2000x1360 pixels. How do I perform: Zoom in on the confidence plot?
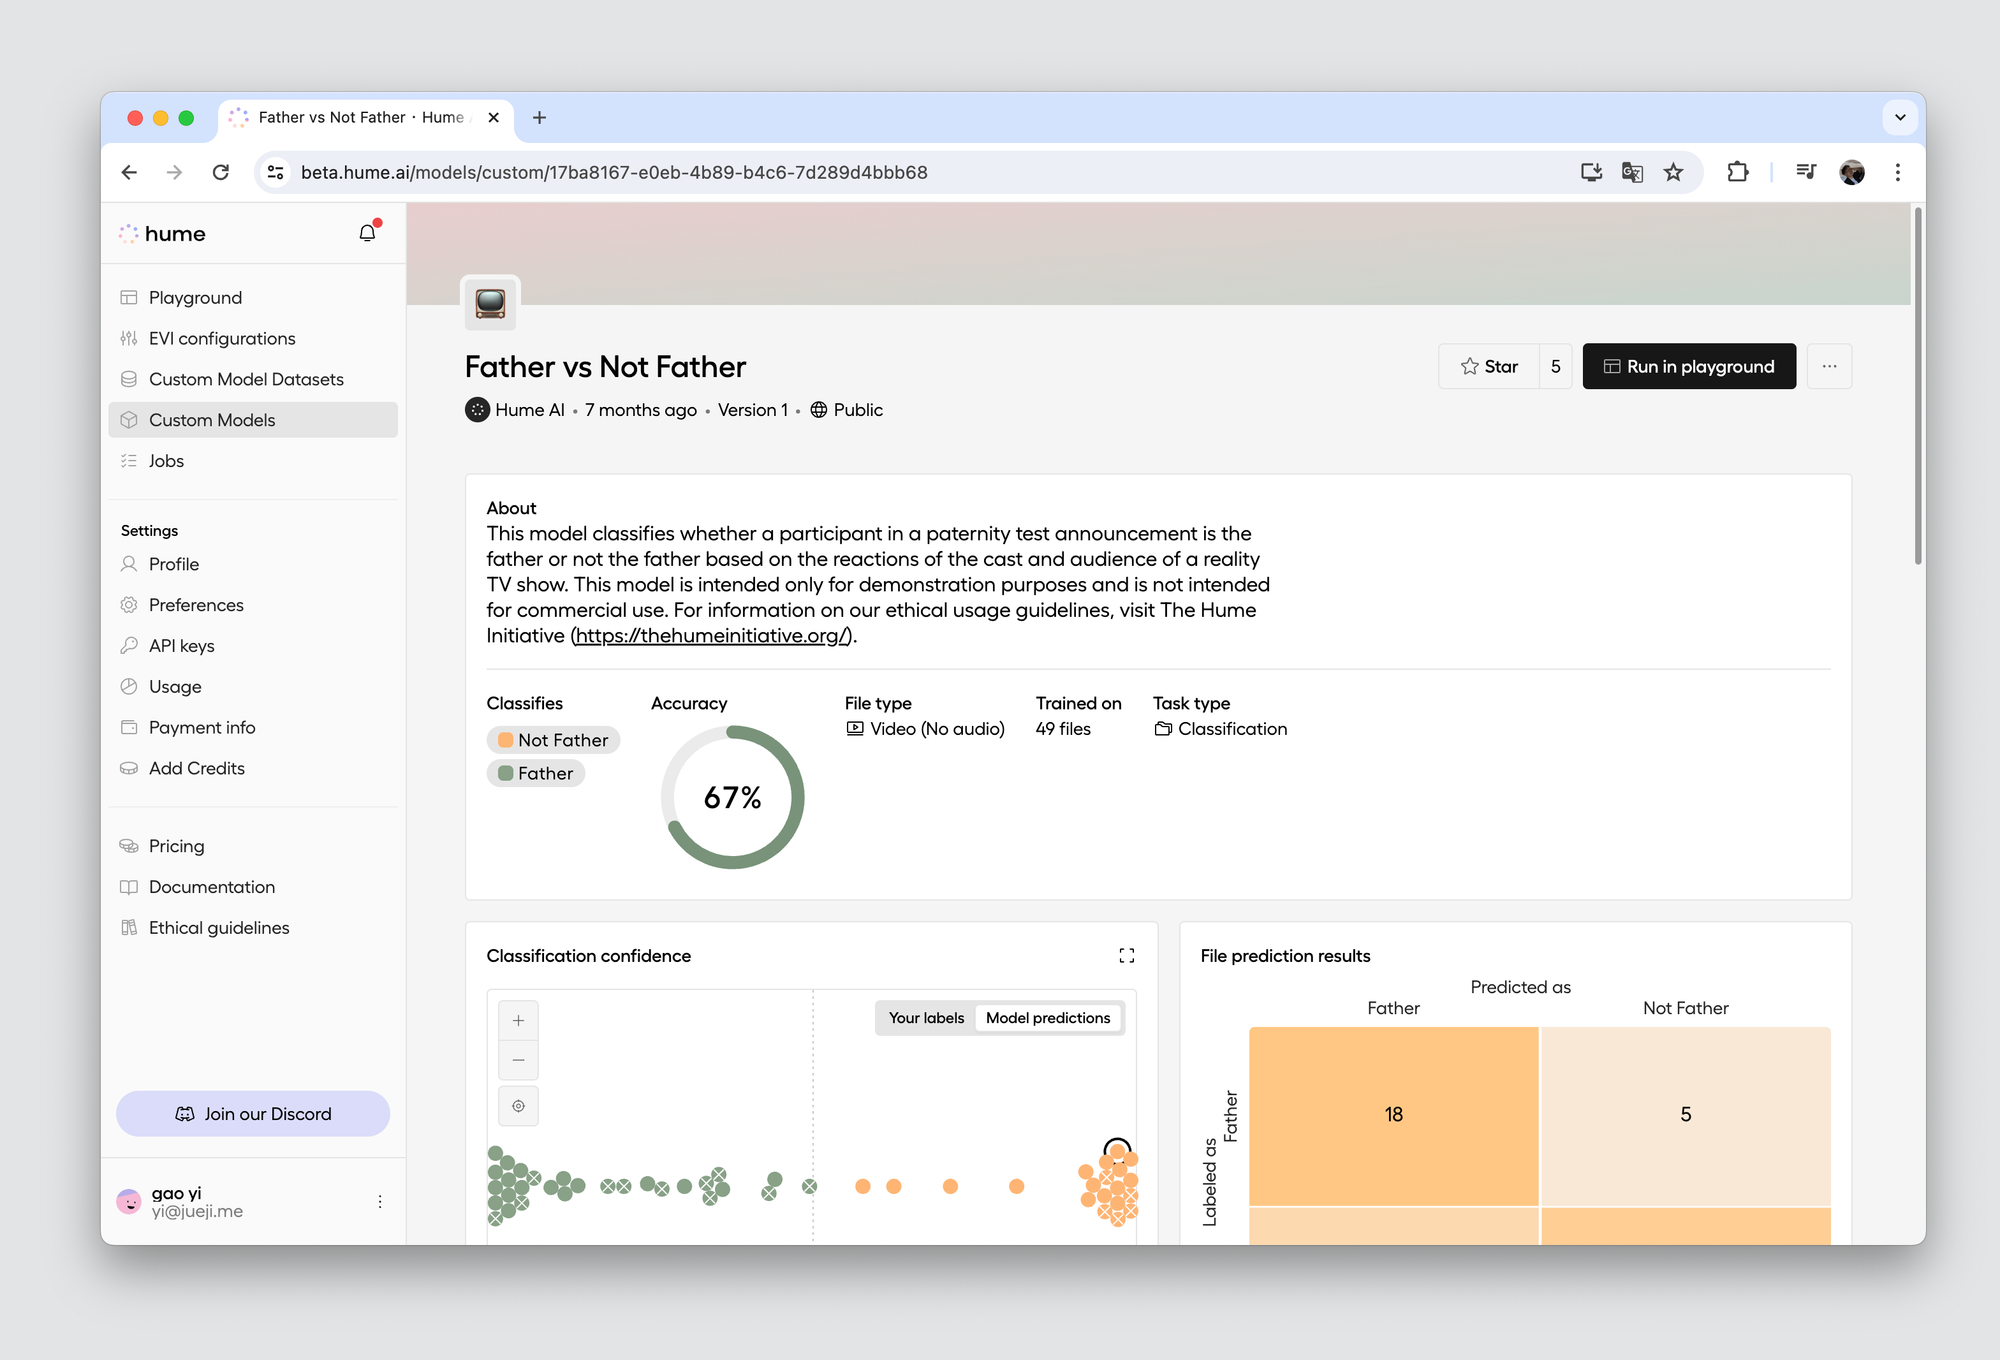(518, 1021)
